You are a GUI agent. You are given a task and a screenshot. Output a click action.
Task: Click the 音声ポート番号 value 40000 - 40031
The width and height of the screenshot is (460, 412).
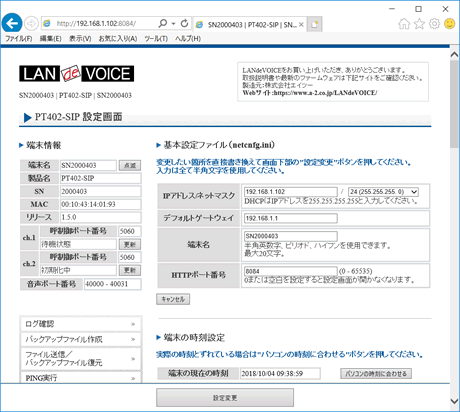coord(112,284)
